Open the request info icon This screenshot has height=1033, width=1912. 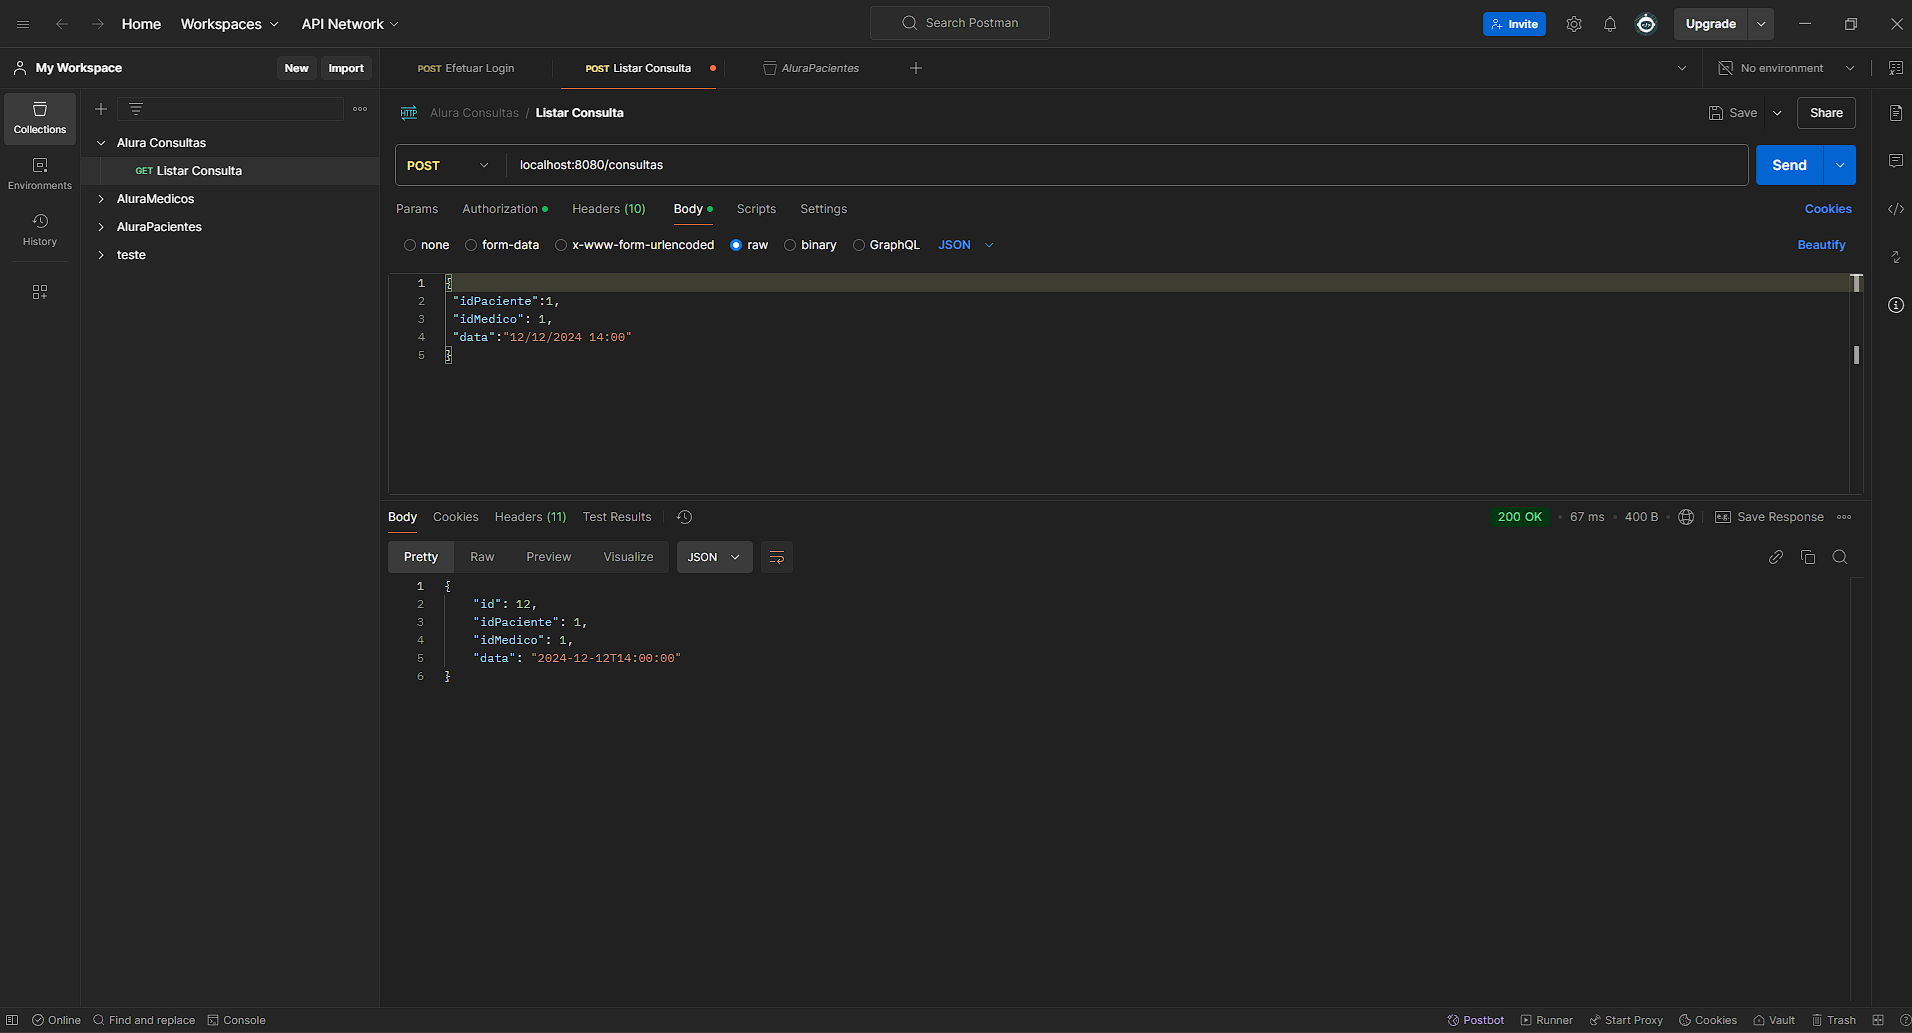1896,305
